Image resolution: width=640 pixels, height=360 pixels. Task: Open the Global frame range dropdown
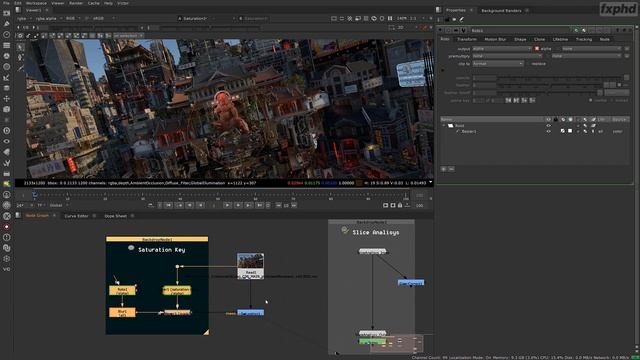click(59, 205)
